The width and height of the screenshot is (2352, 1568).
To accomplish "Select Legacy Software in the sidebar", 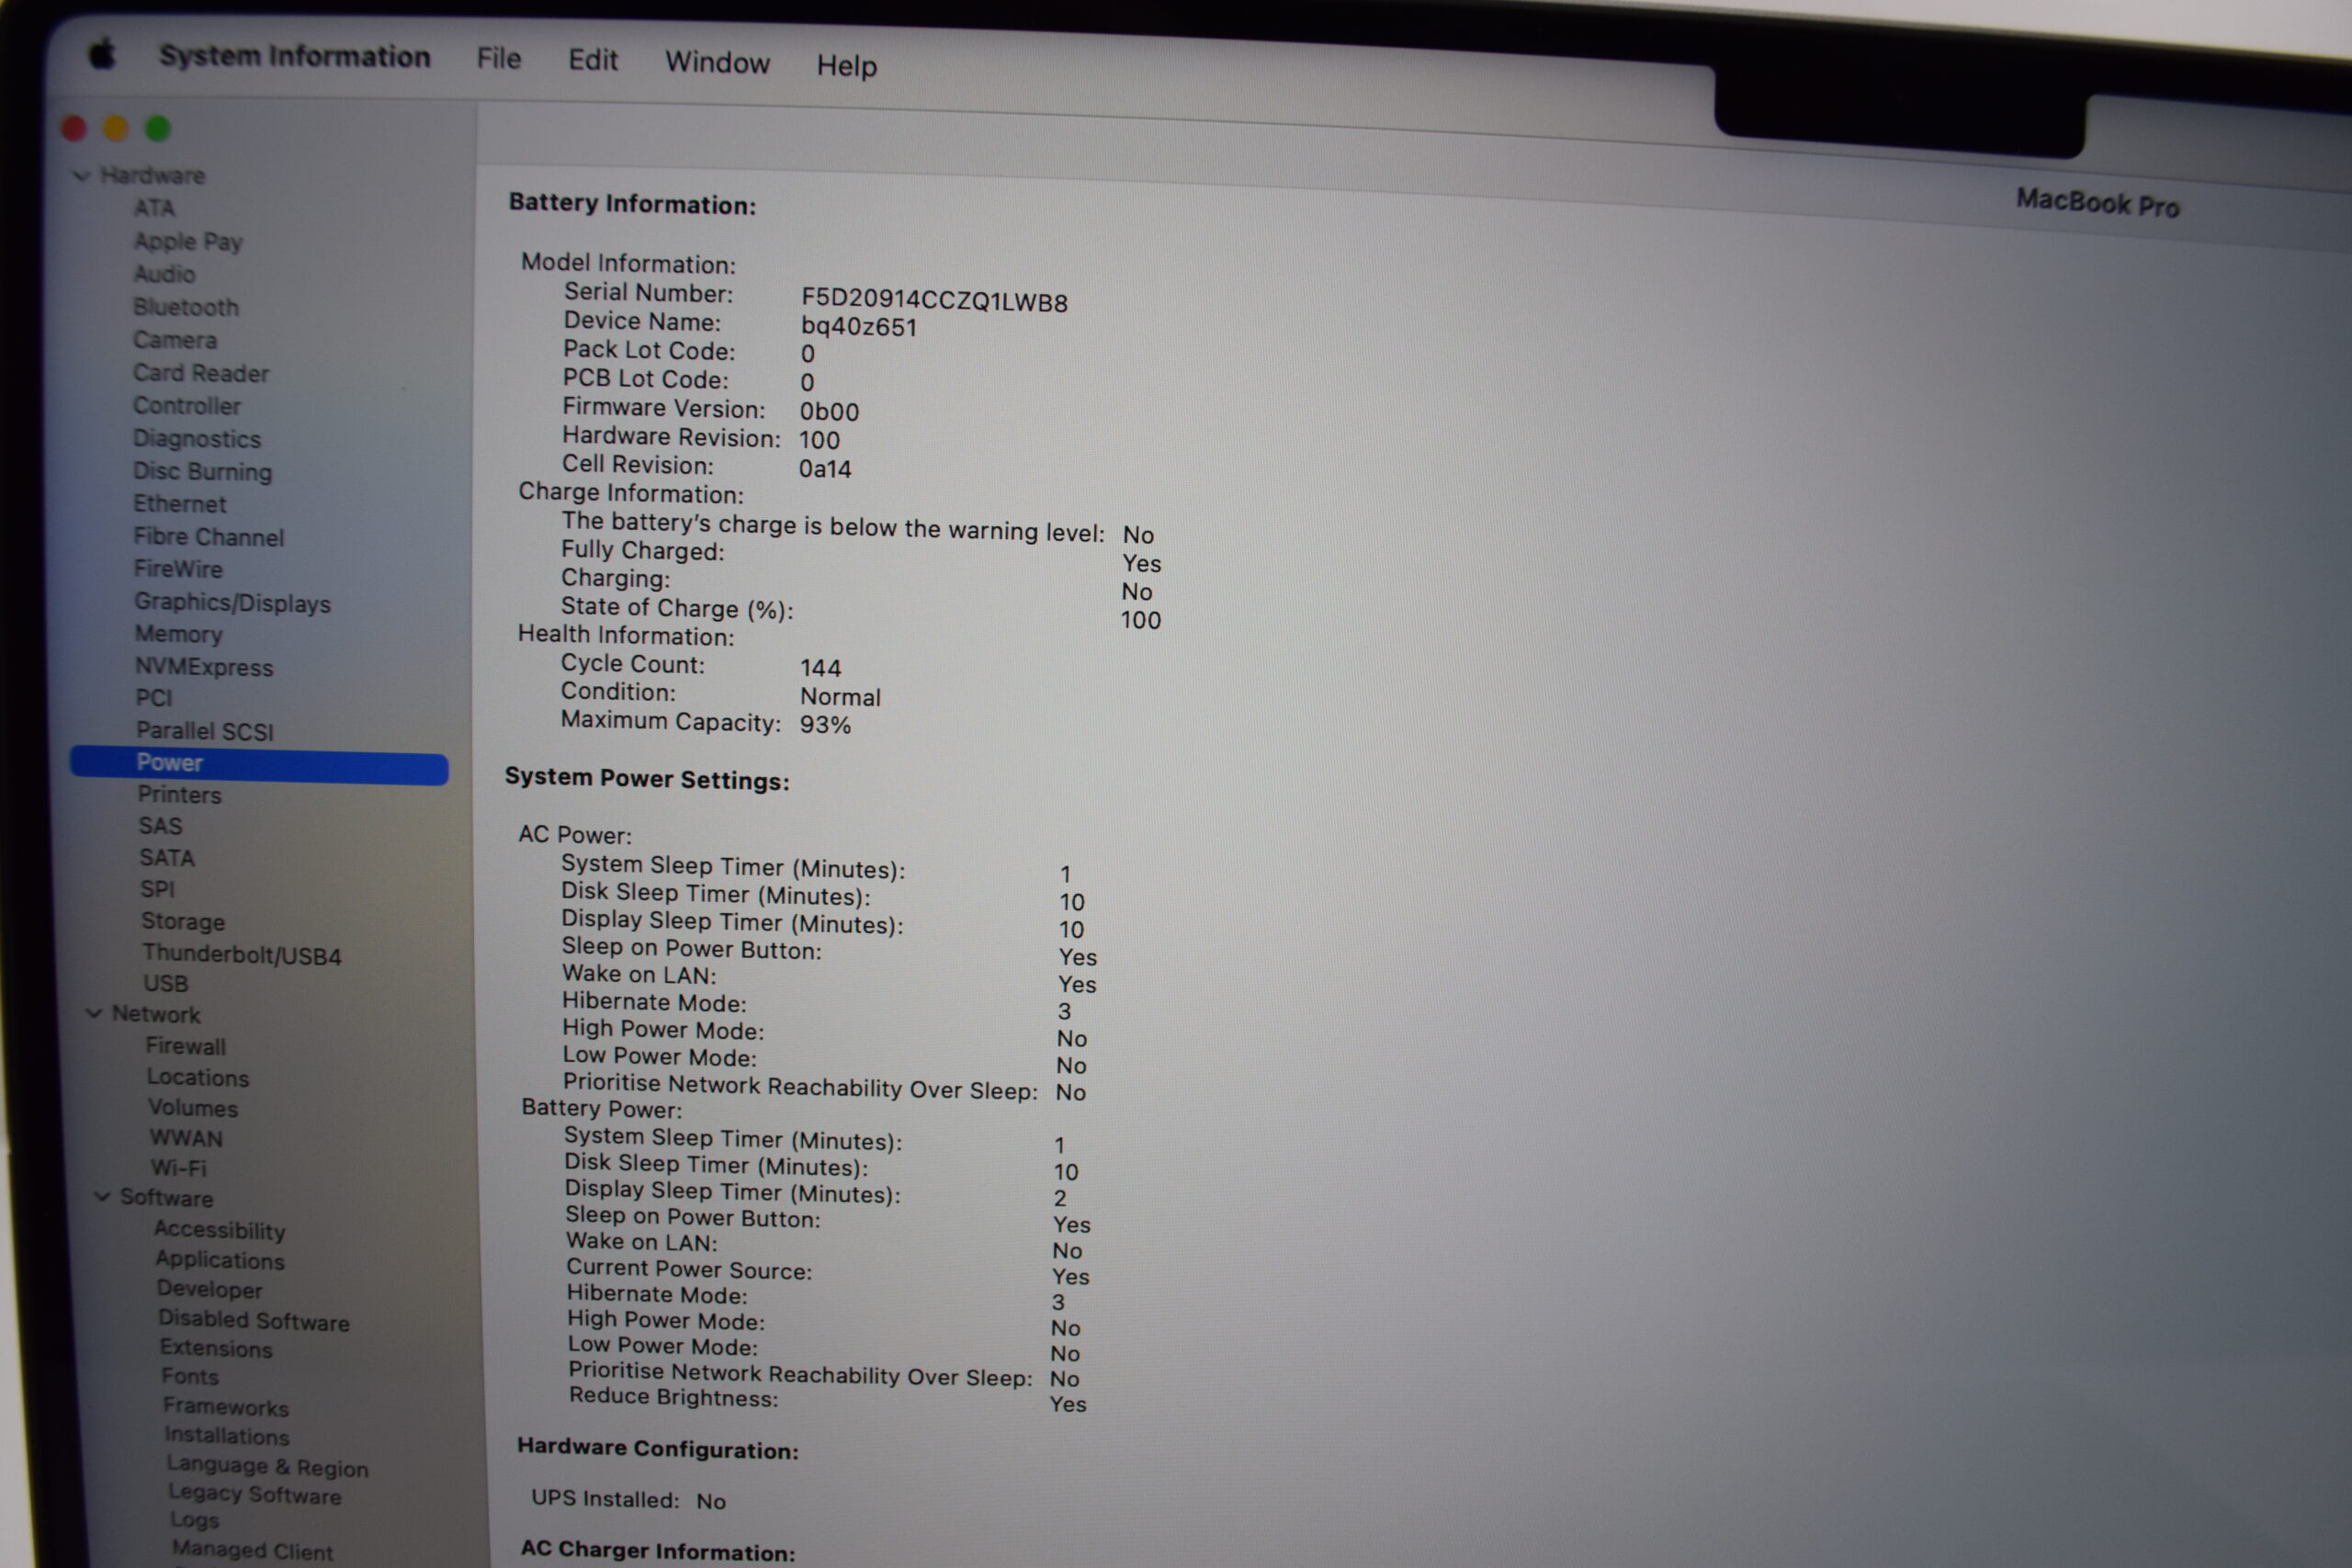I will tap(255, 1494).
